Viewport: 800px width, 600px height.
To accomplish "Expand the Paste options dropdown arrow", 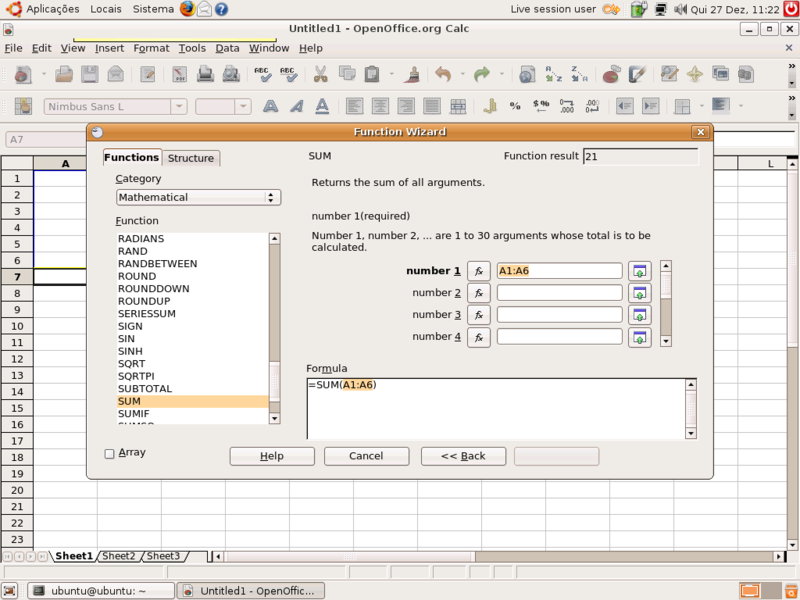I will 391,74.
